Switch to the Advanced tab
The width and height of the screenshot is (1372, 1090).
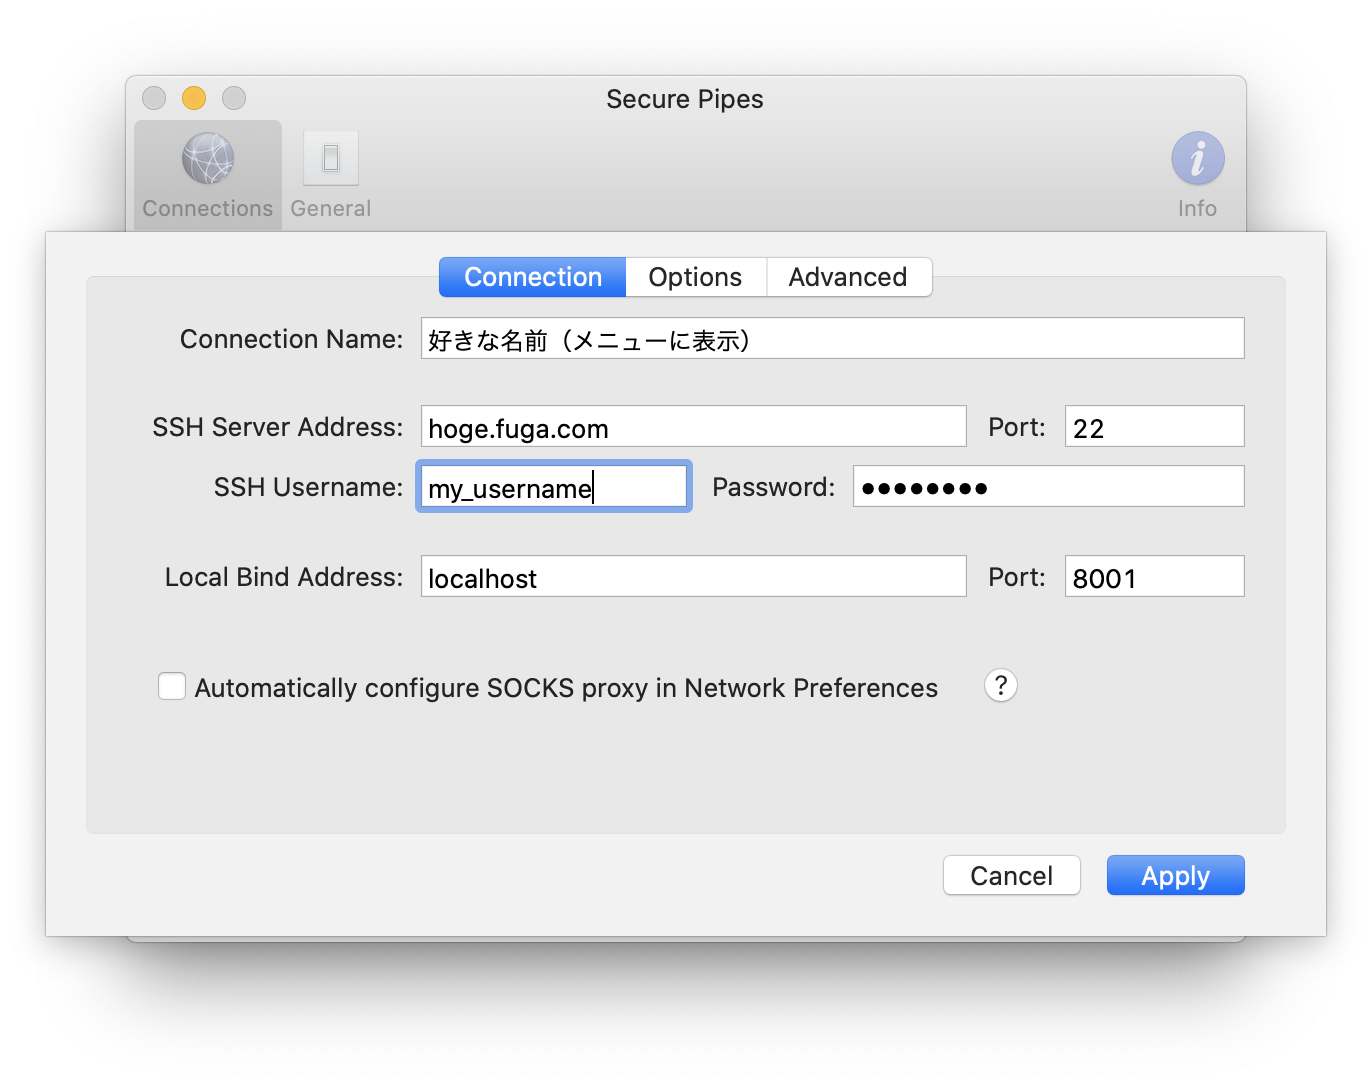tap(848, 277)
